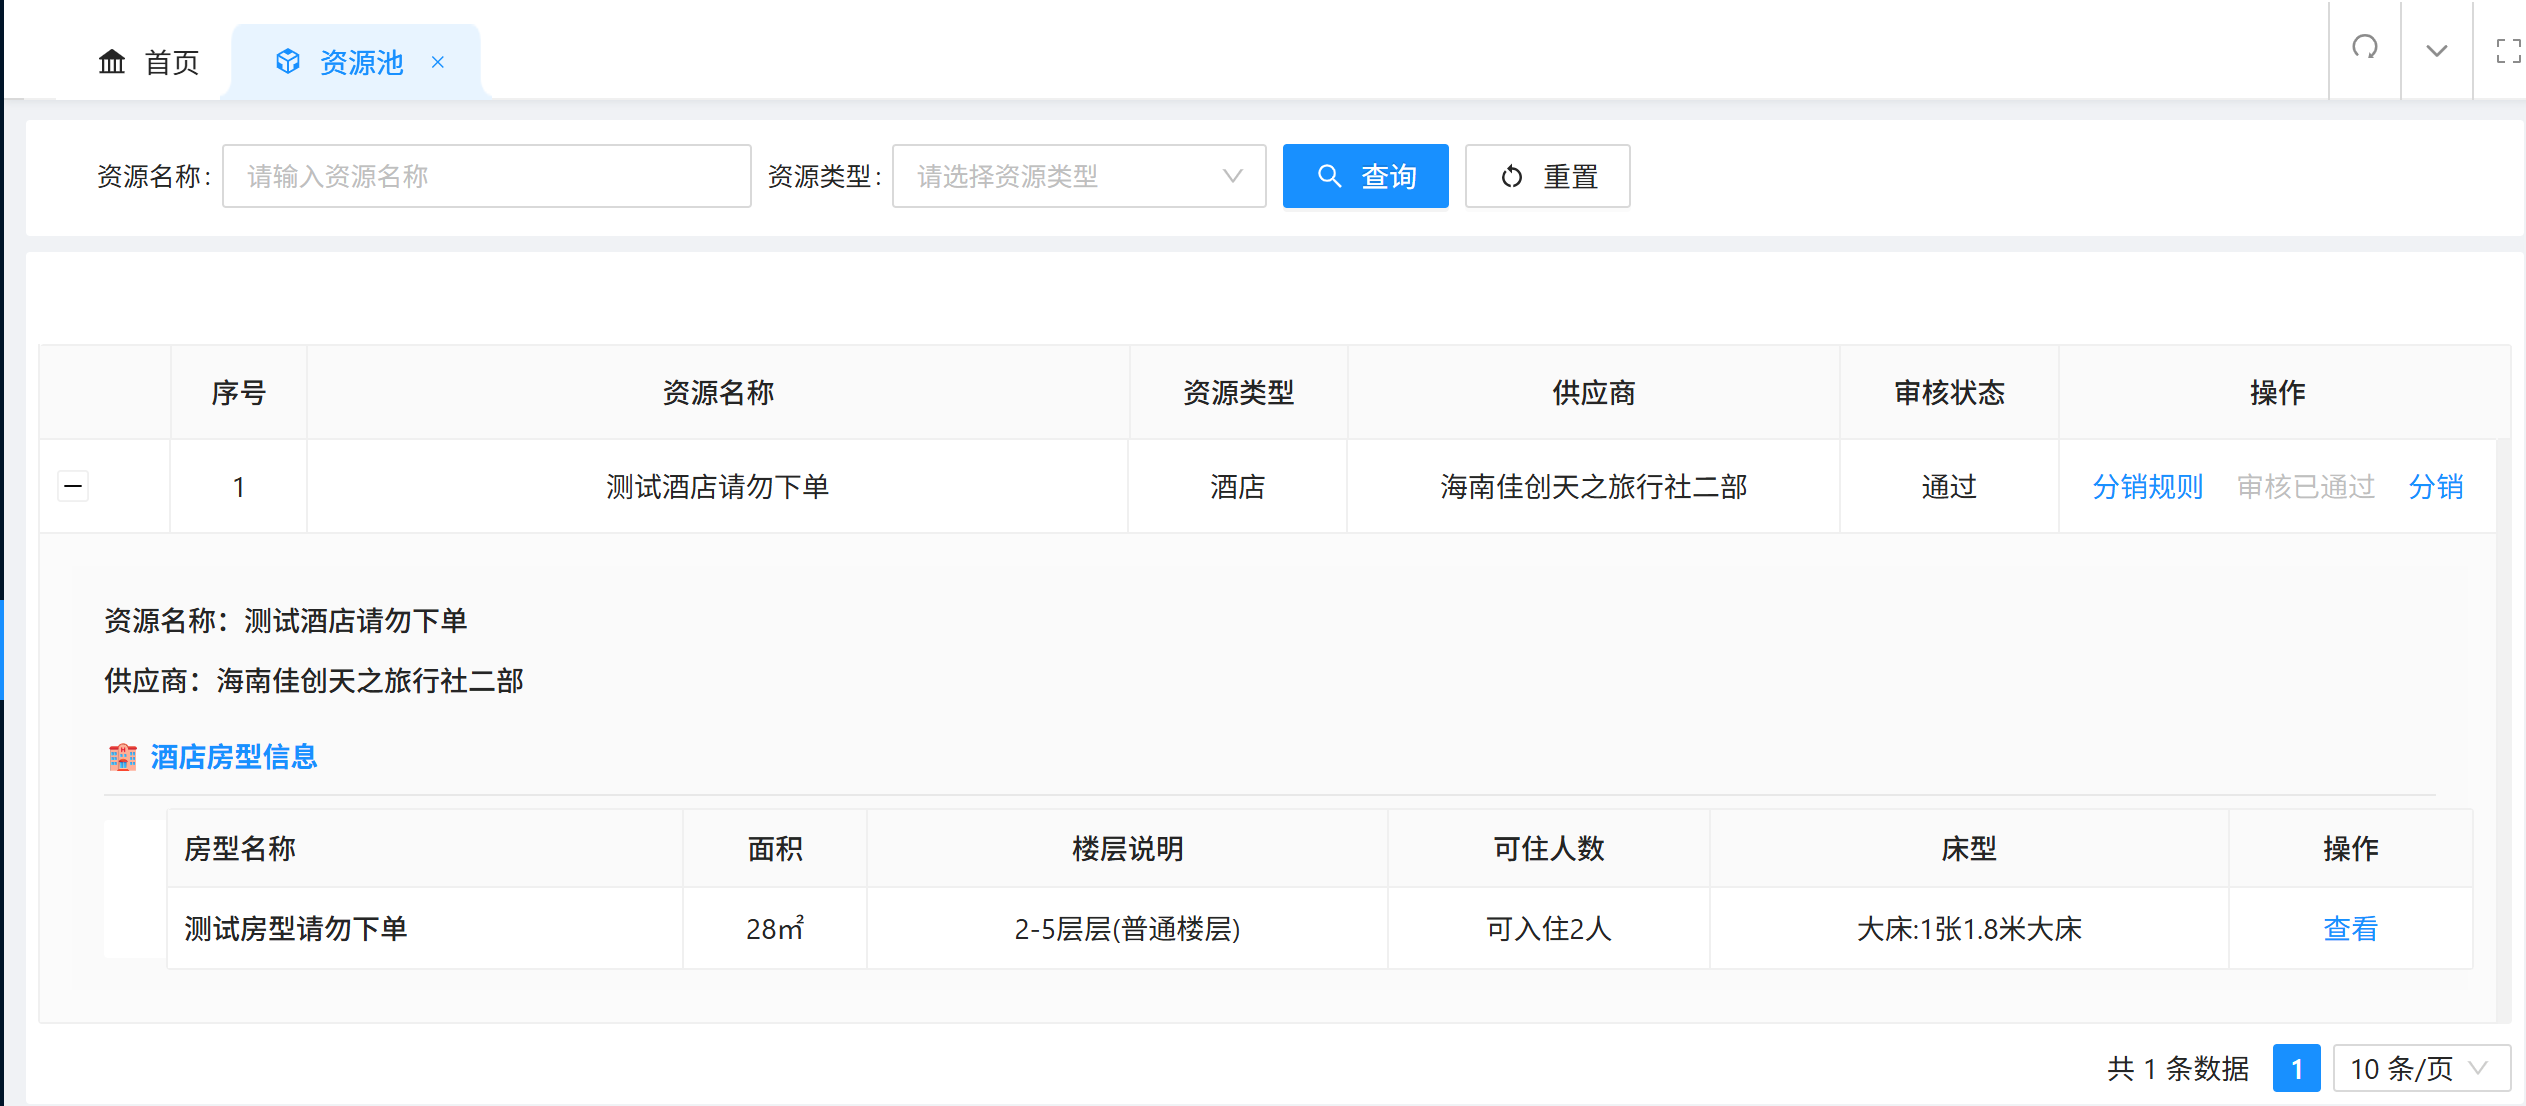
Task: Click the hotel building icon beside 酒店房型信息
Action: tap(122, 757)
